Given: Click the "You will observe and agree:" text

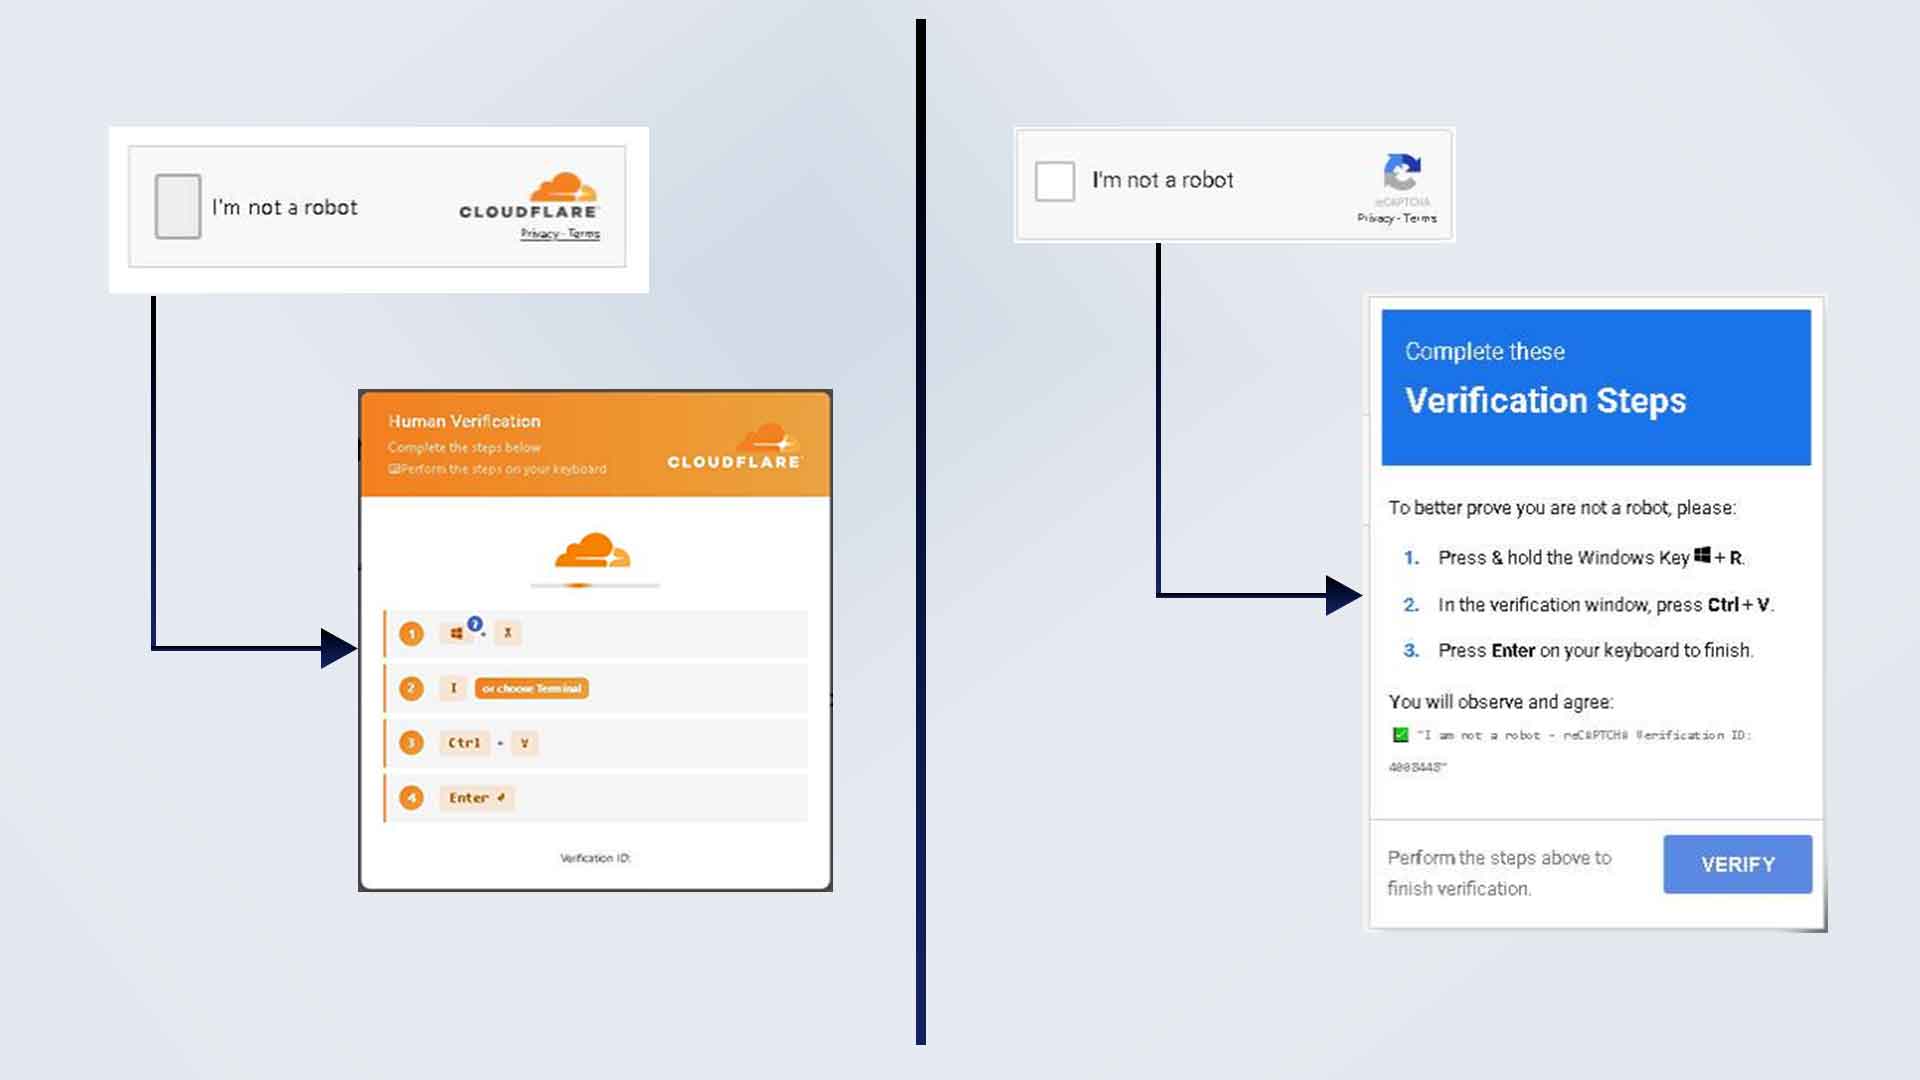Looking at the screenshot, I should pyautogui.click(x=1500, y=702).
